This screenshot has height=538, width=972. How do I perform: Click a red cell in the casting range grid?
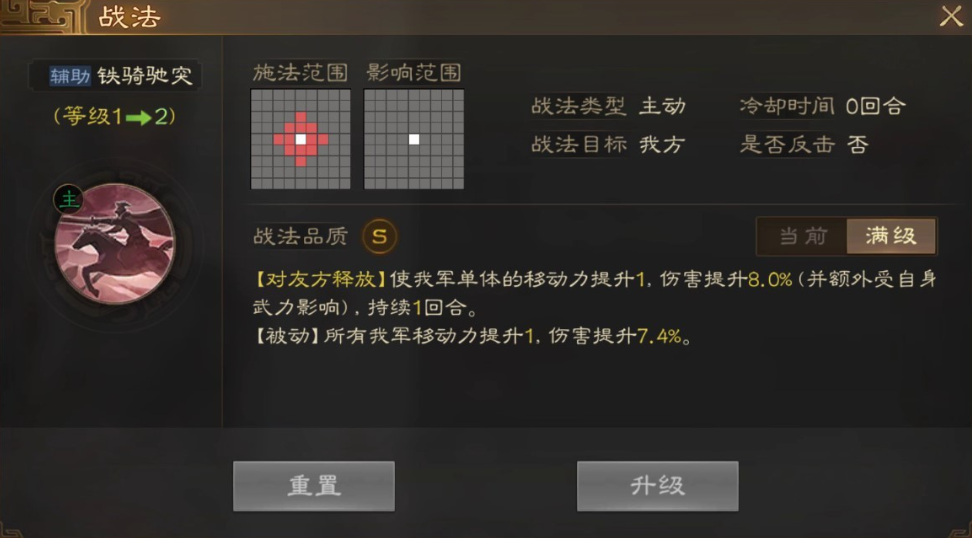point(301,117)
